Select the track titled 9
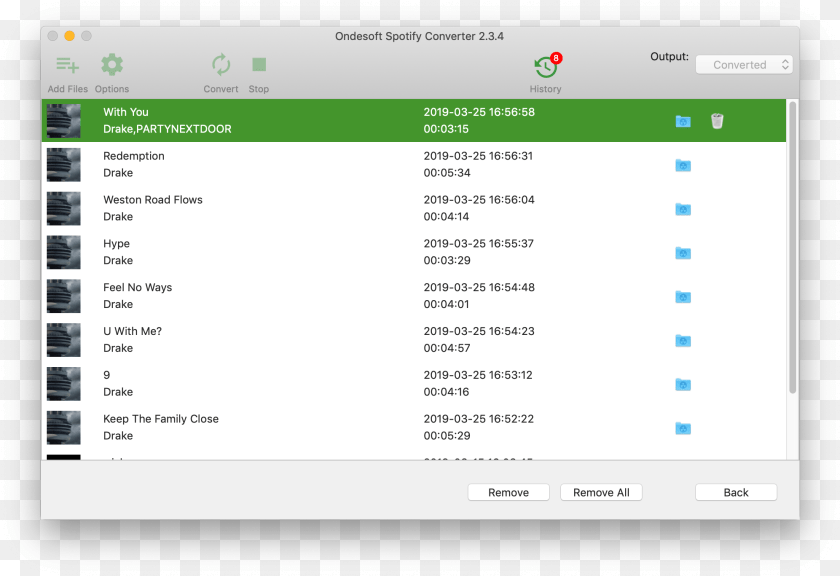Viewport: 840px width, 576px height. [x=107, y=375]
